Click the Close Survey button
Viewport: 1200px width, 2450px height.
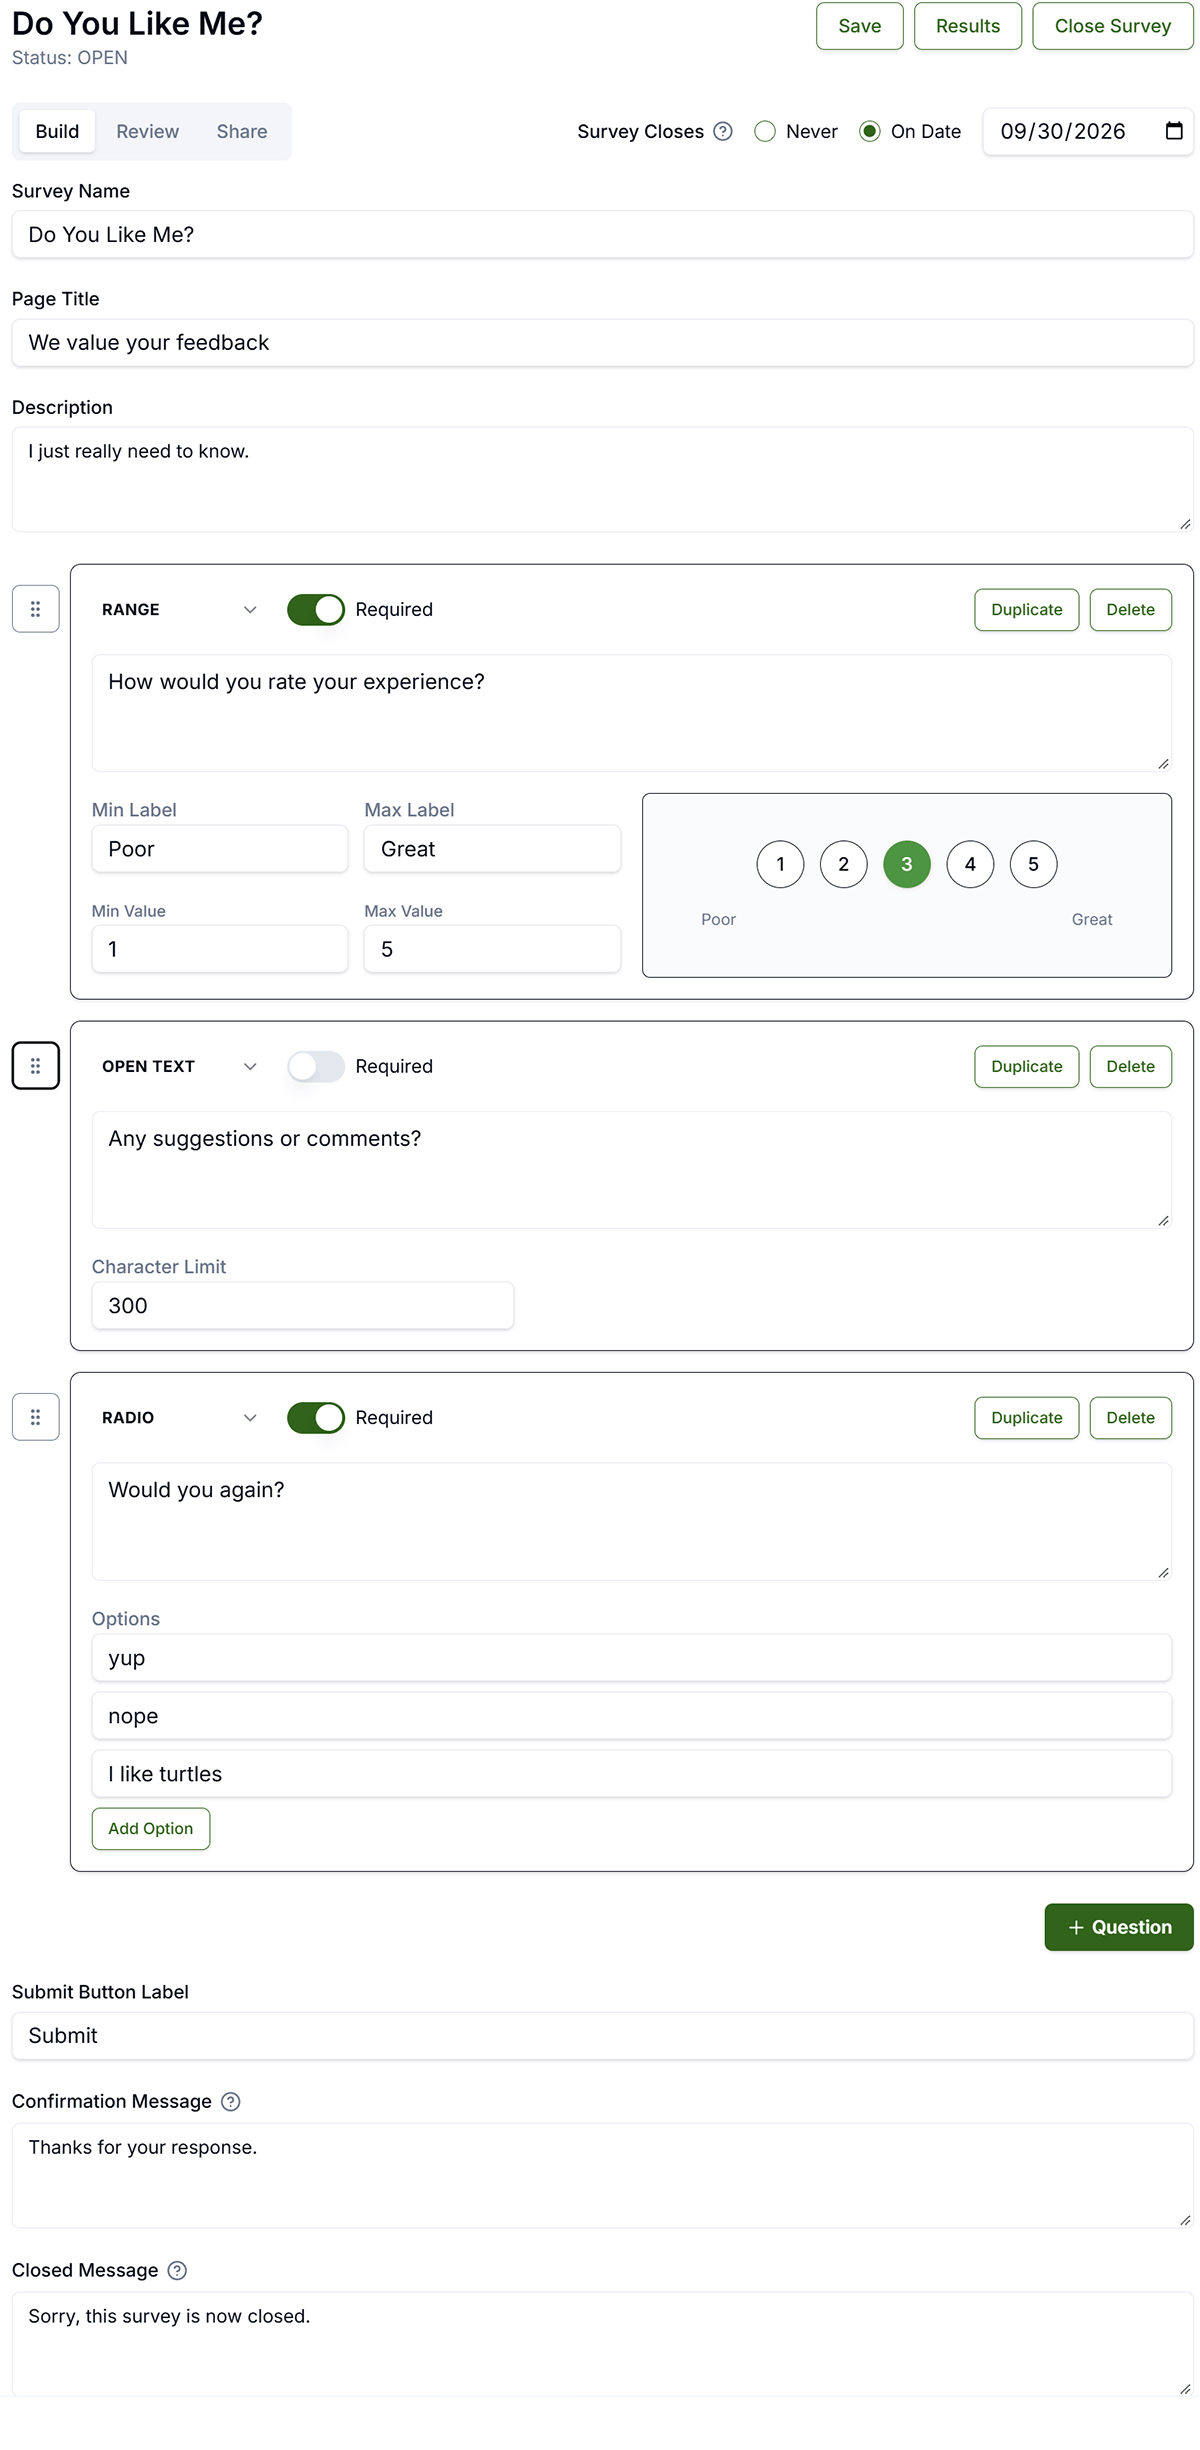point(1113,26)
